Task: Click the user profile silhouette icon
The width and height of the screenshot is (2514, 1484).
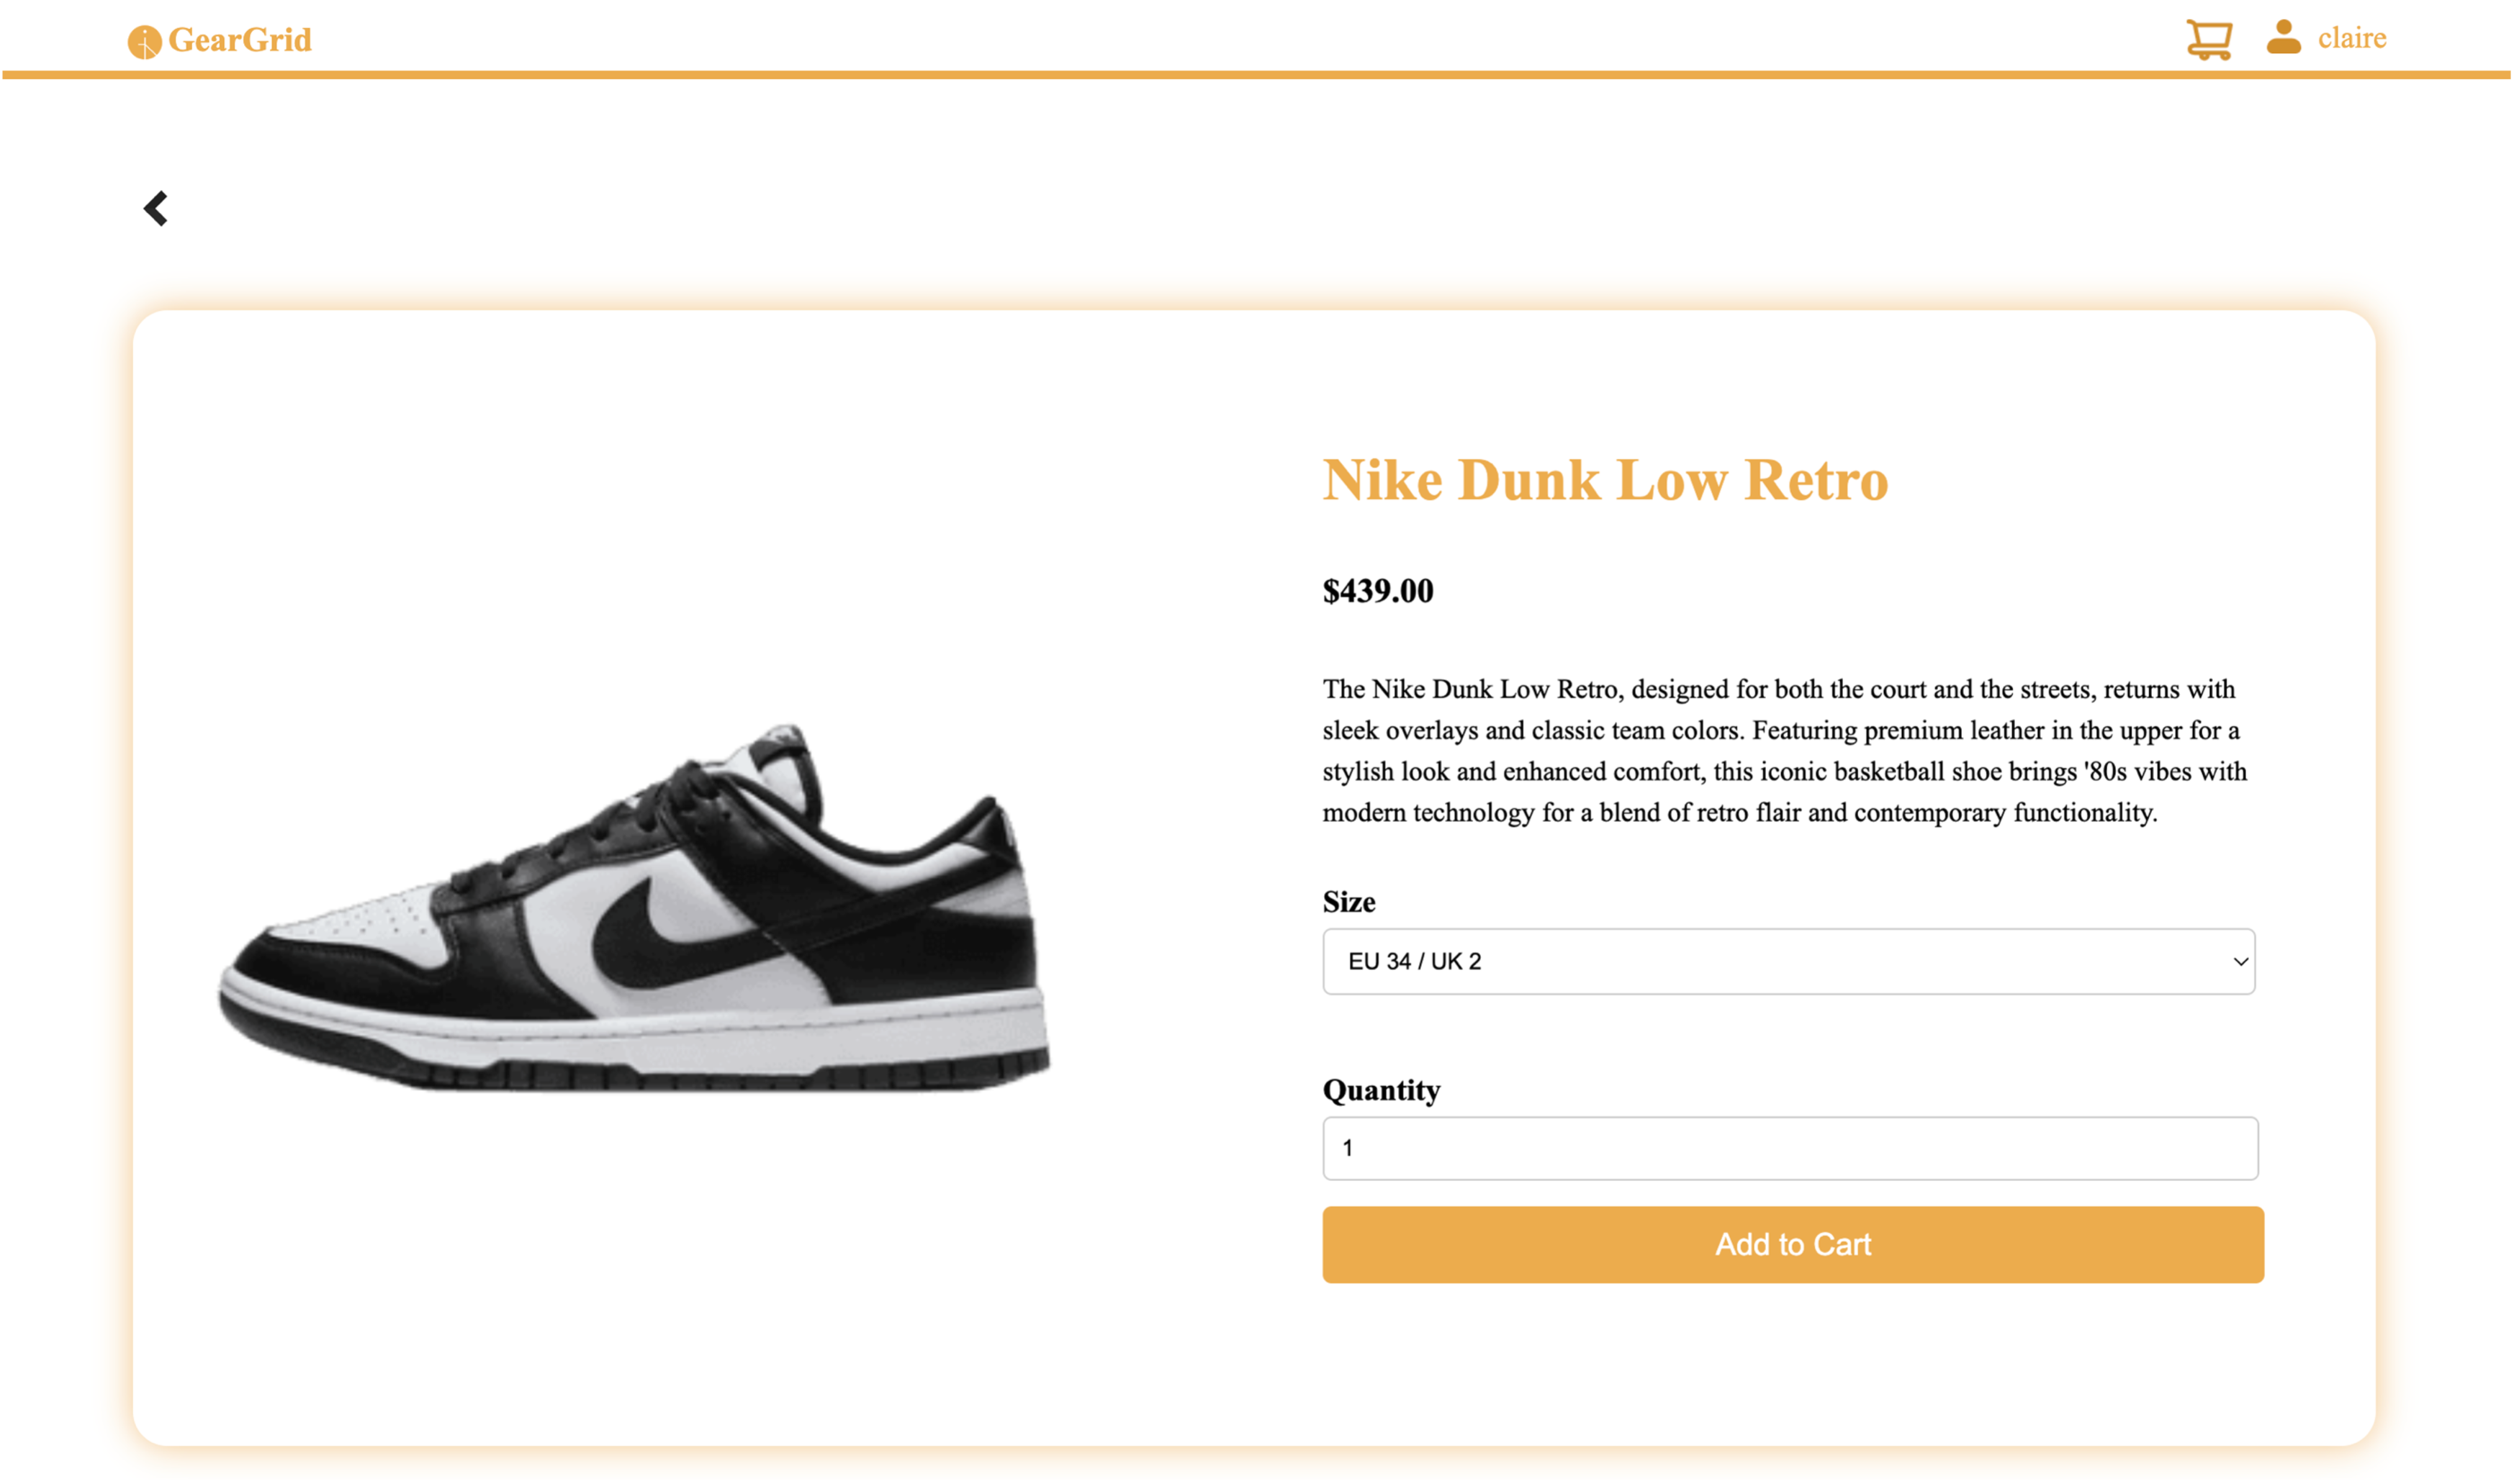Action: 2283,37
